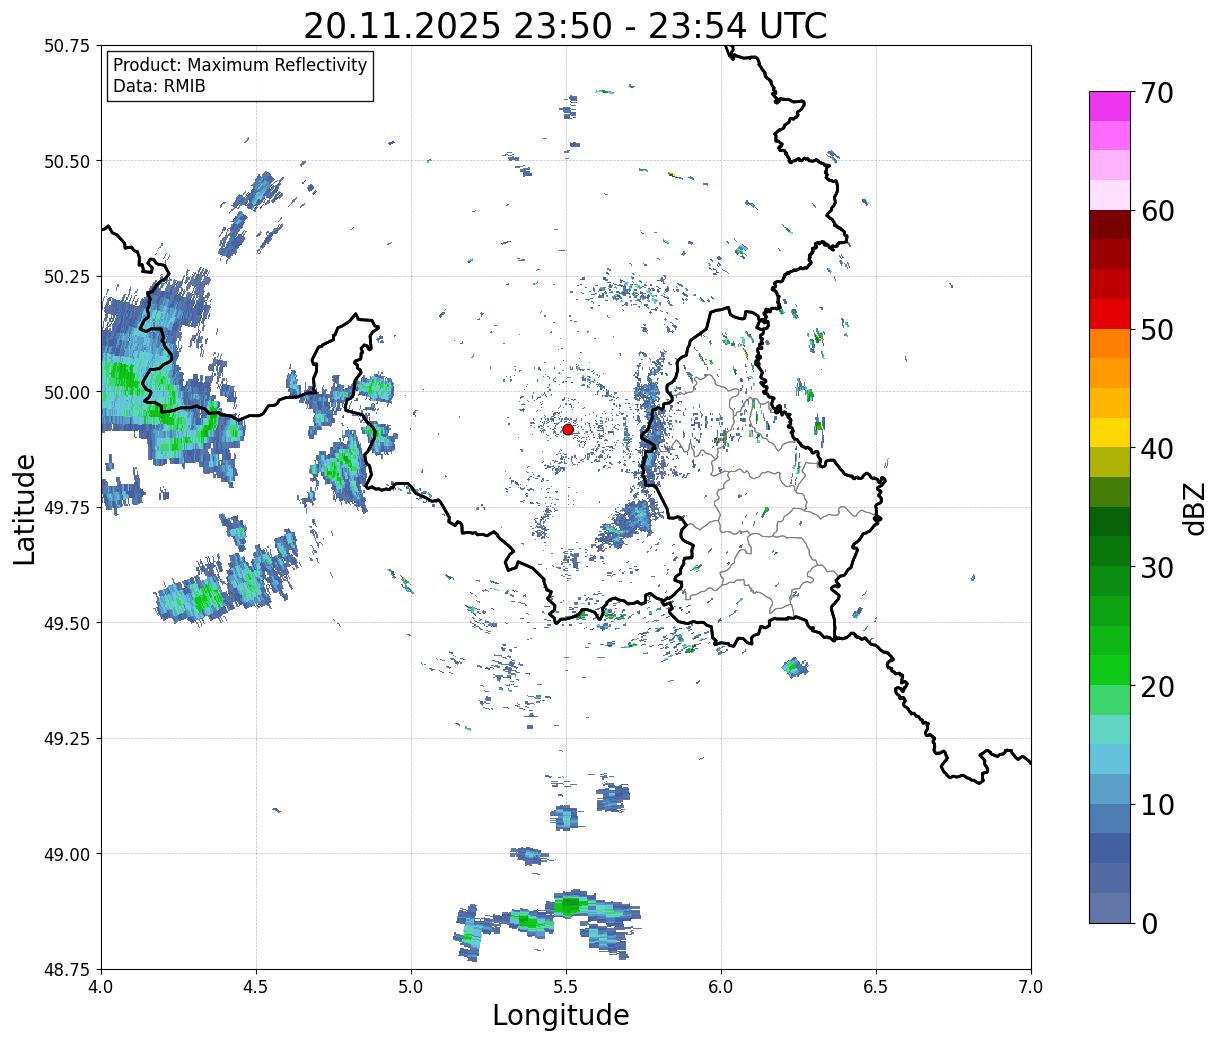The width and height of the screenshot is (1219, 1040).
Task: Click the colorbar tick label 10
Action: click(1157, 805)
